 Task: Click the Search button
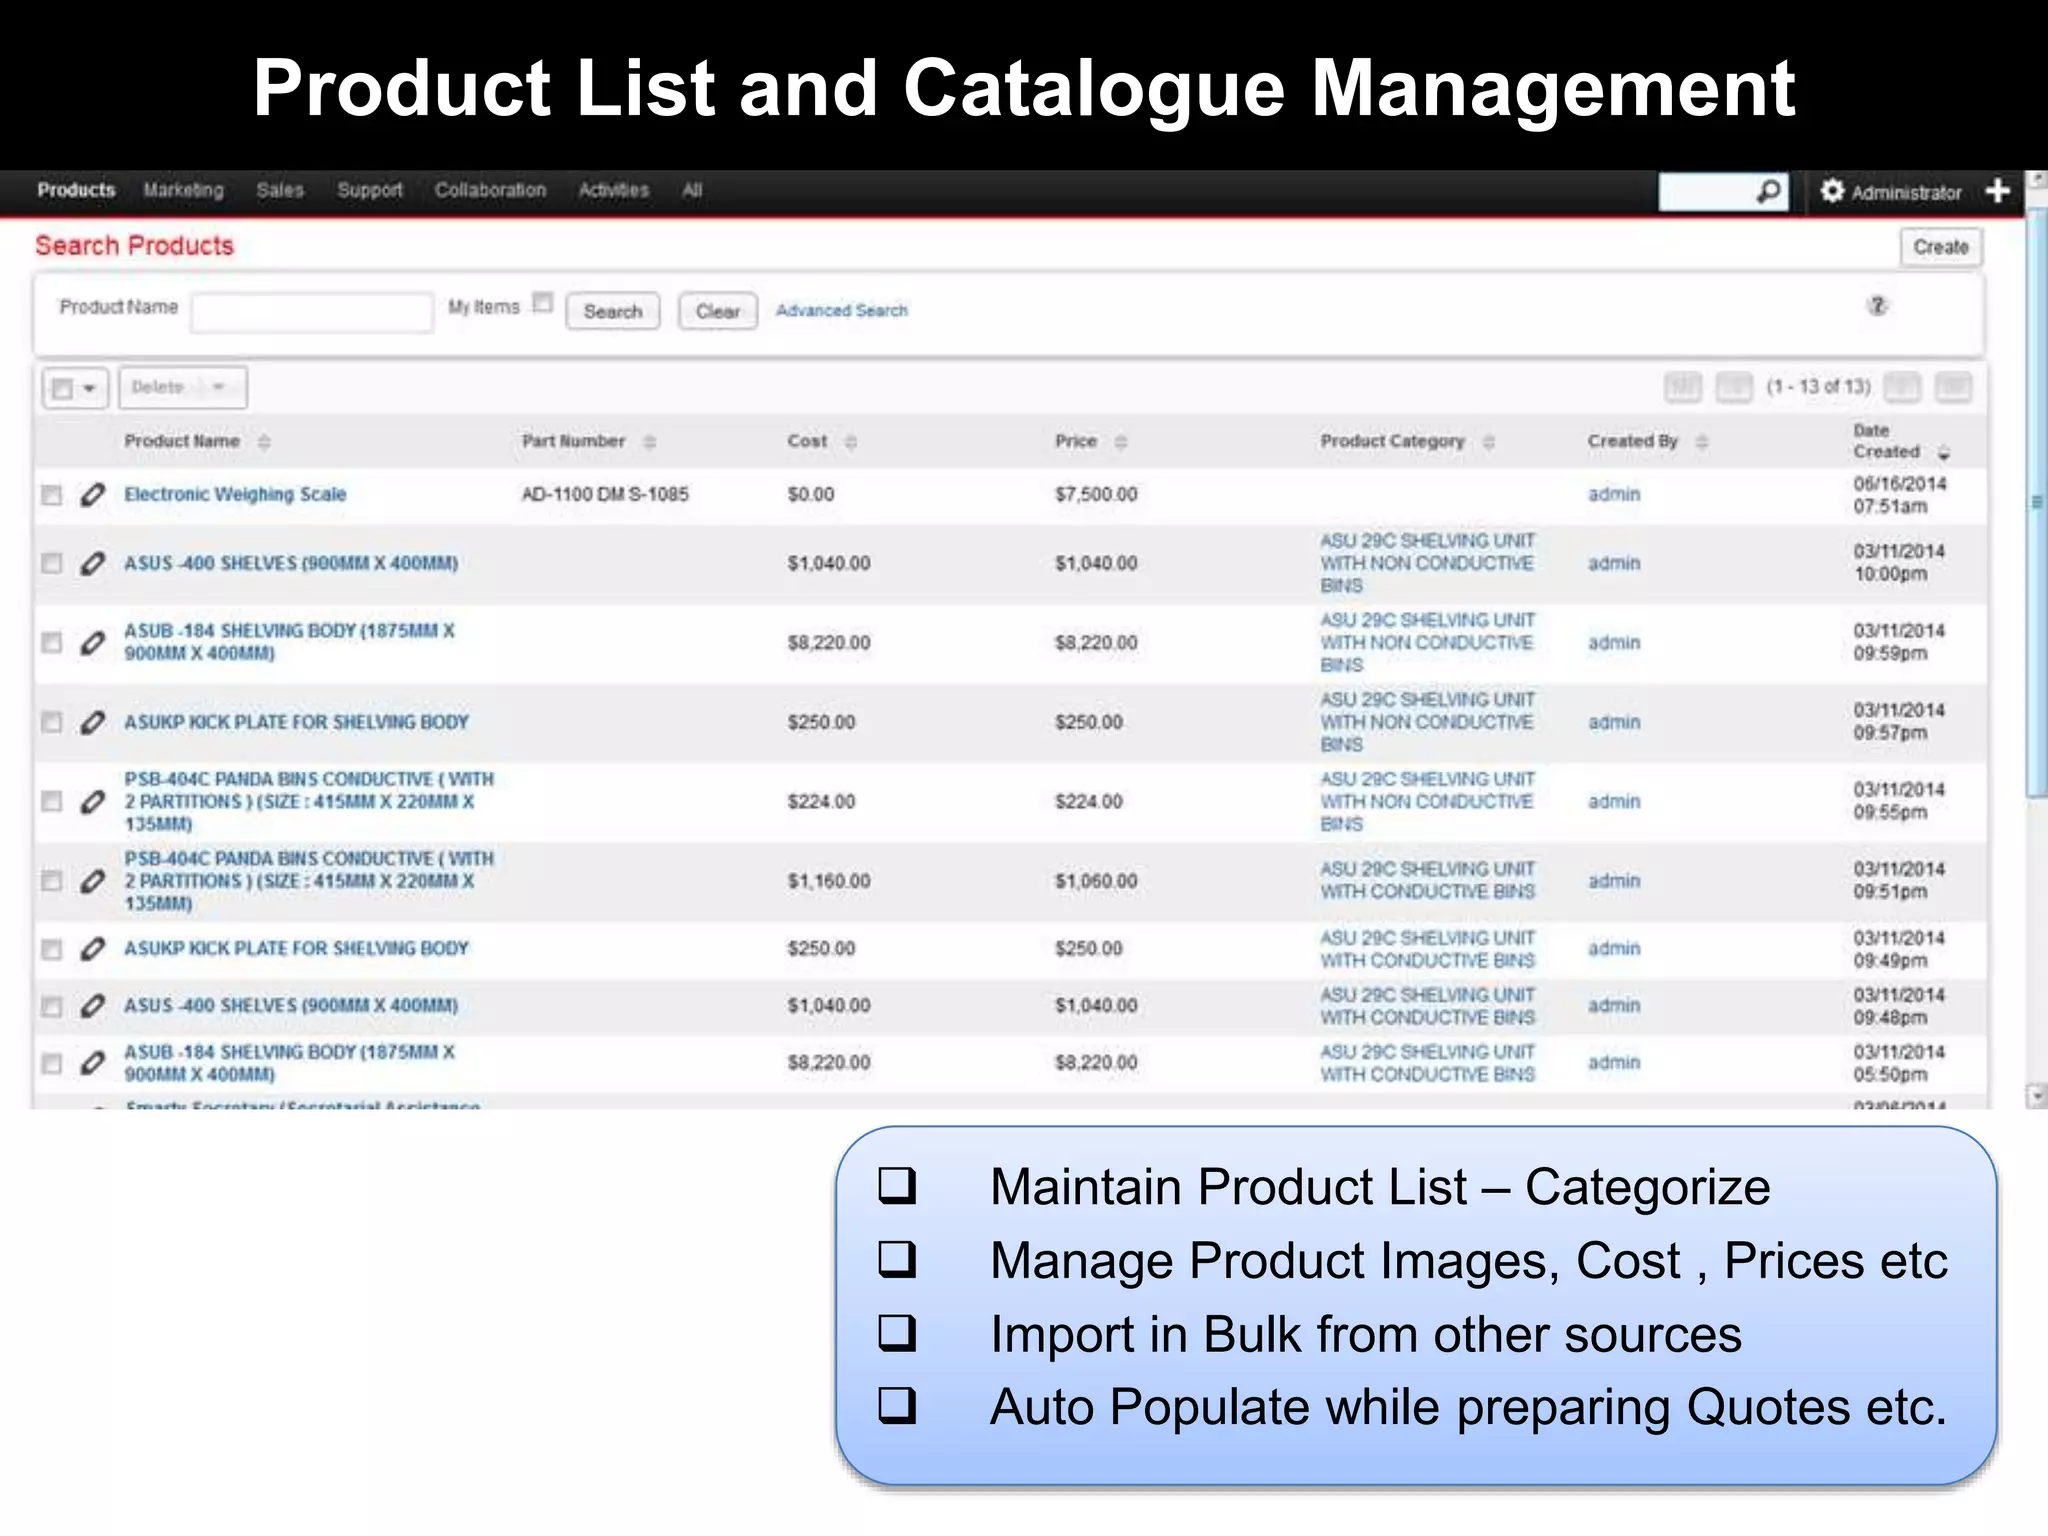[x=613, y=311]
